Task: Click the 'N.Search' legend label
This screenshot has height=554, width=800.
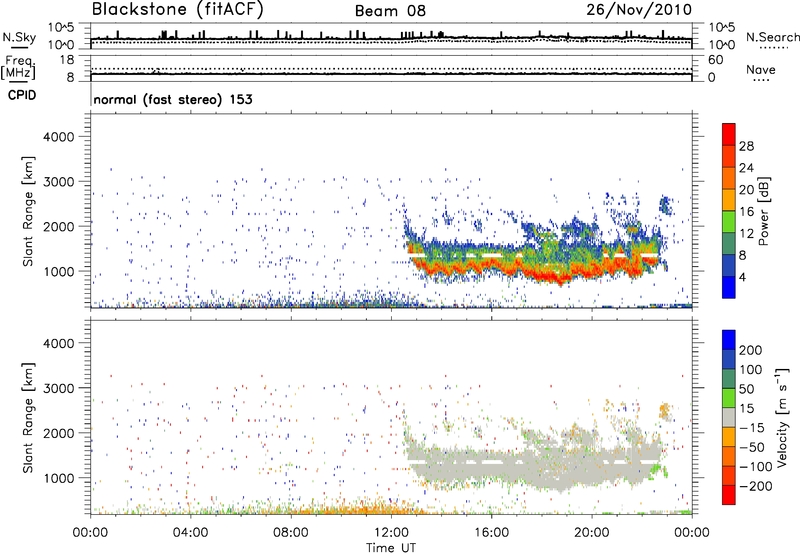Action: 772,37
